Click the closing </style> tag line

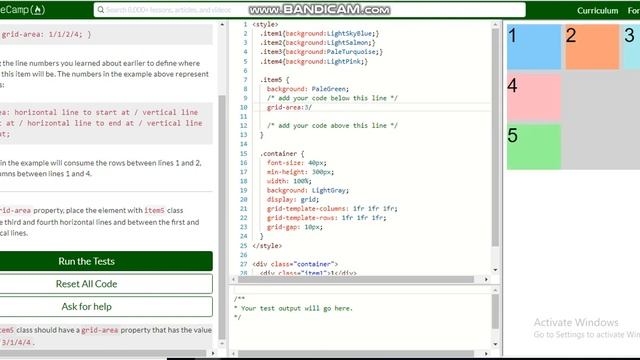(267, 246)
